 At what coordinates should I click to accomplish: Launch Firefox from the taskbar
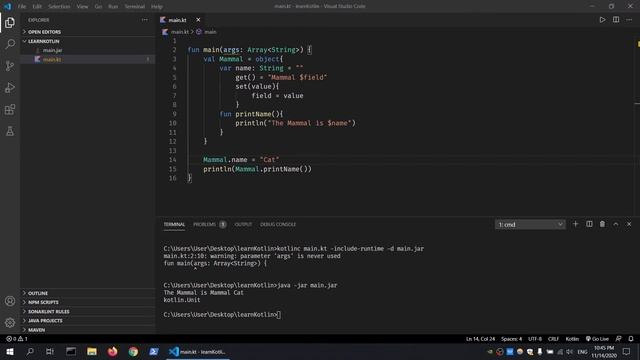[112, 351]
